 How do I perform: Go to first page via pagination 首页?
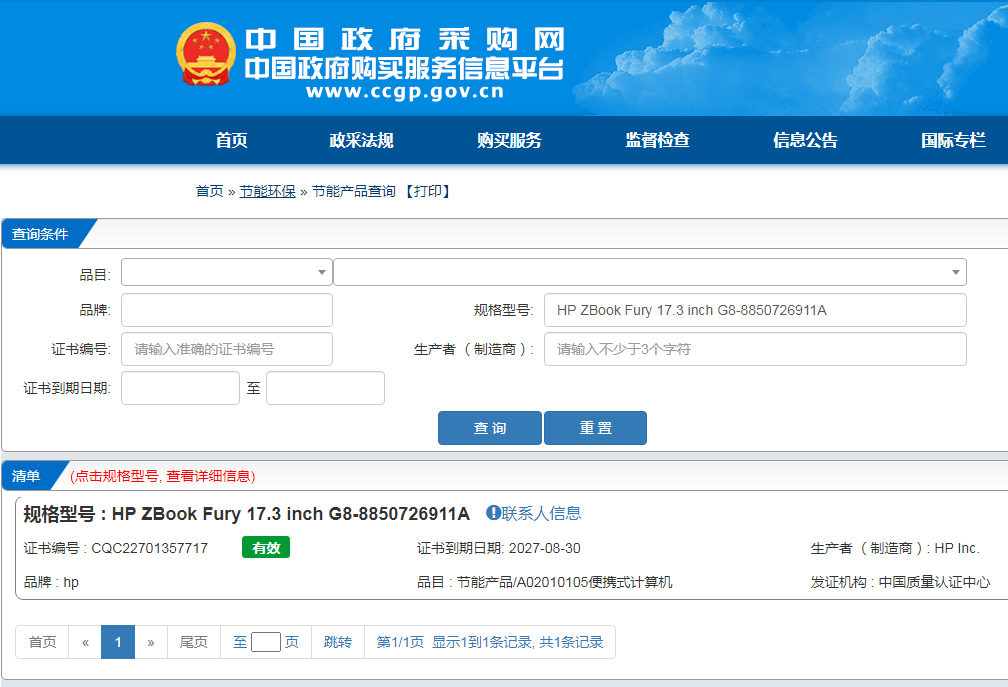42,642
